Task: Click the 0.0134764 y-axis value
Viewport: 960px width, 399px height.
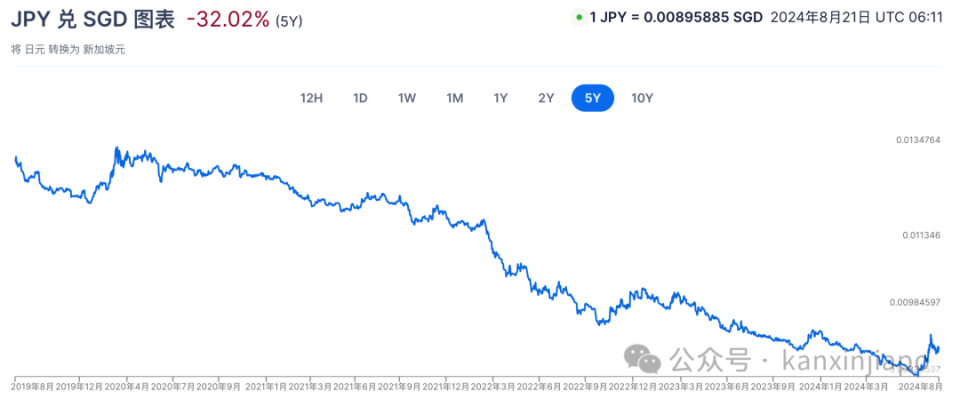Action: 918,140
